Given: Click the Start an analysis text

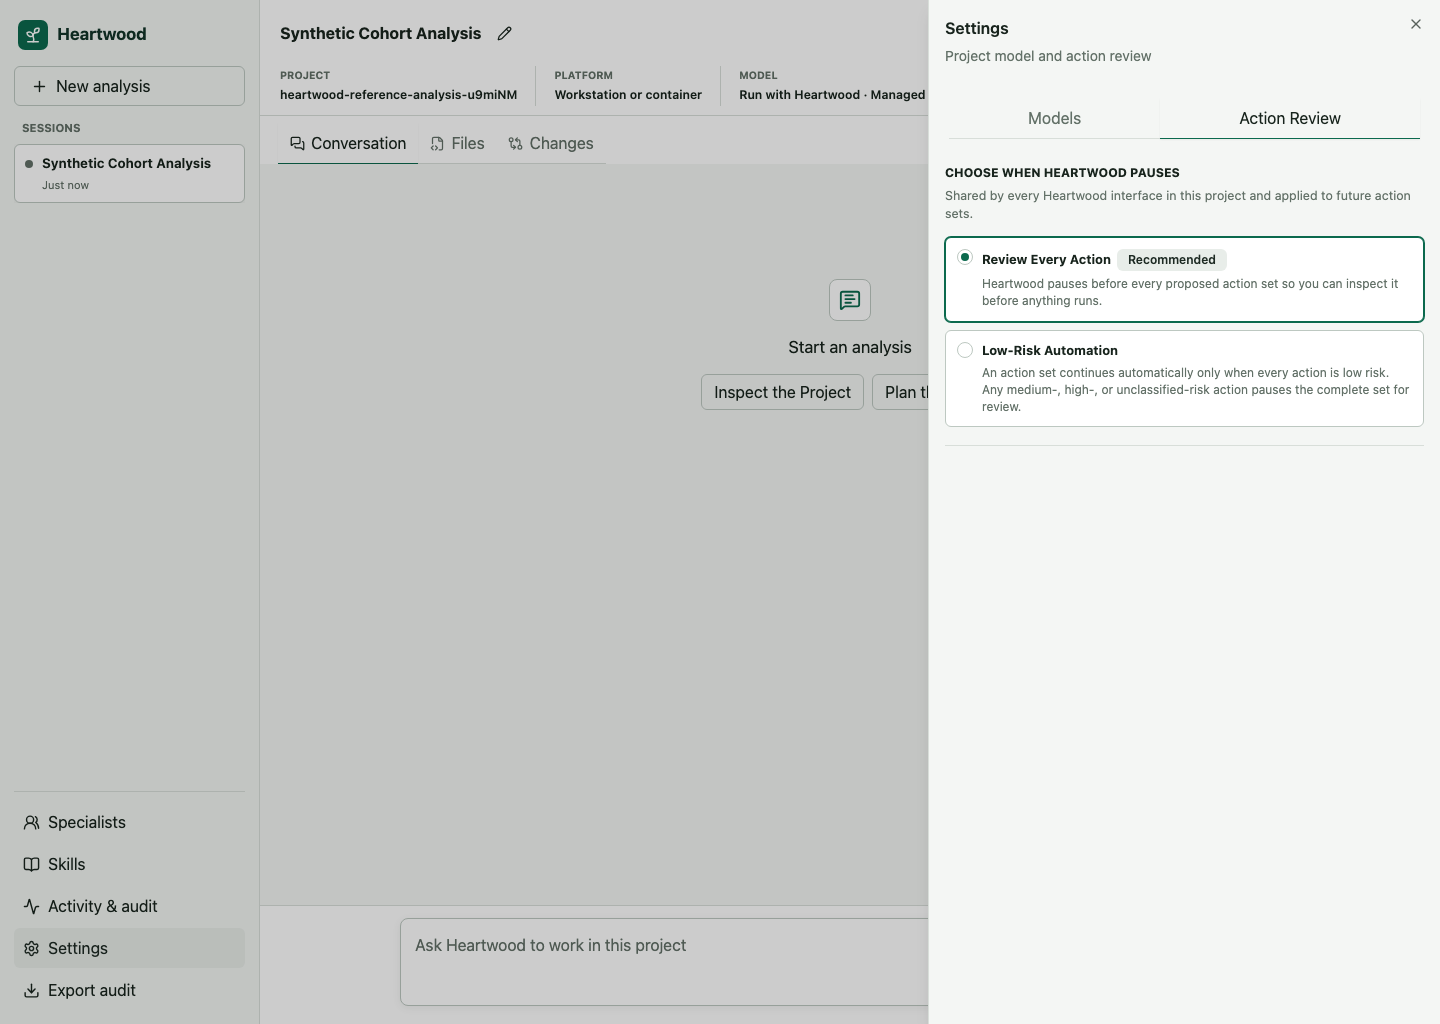Looking at the screenshot, I should pyautogui.click(x=850, y=347).
